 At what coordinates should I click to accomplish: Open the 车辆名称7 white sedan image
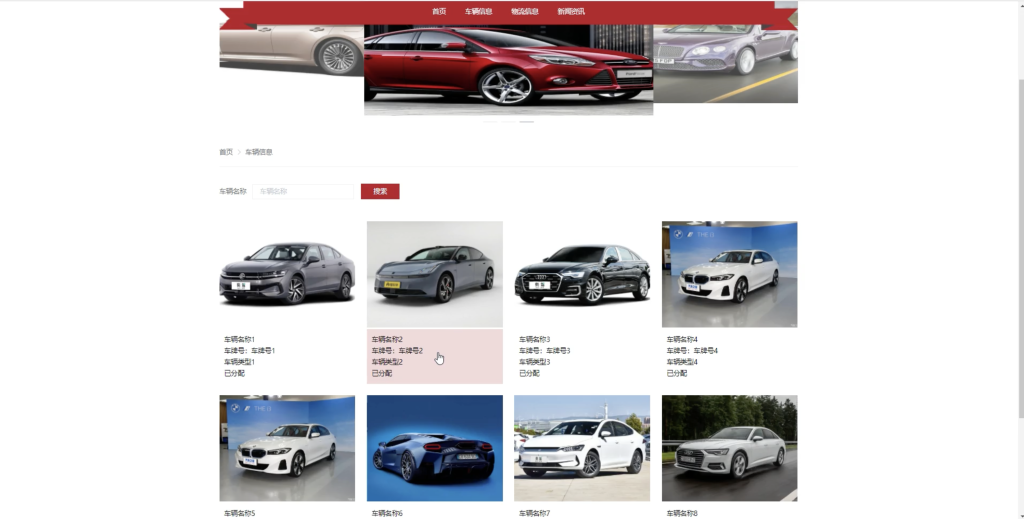582,448
